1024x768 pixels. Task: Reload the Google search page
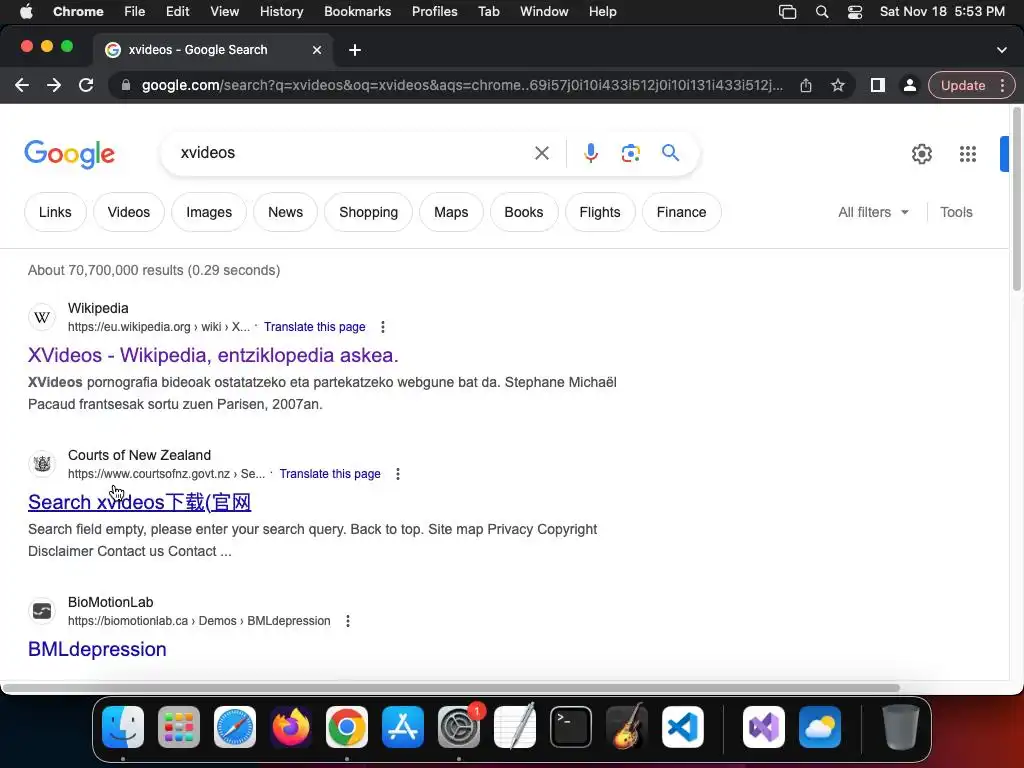[x=86, y=86]
